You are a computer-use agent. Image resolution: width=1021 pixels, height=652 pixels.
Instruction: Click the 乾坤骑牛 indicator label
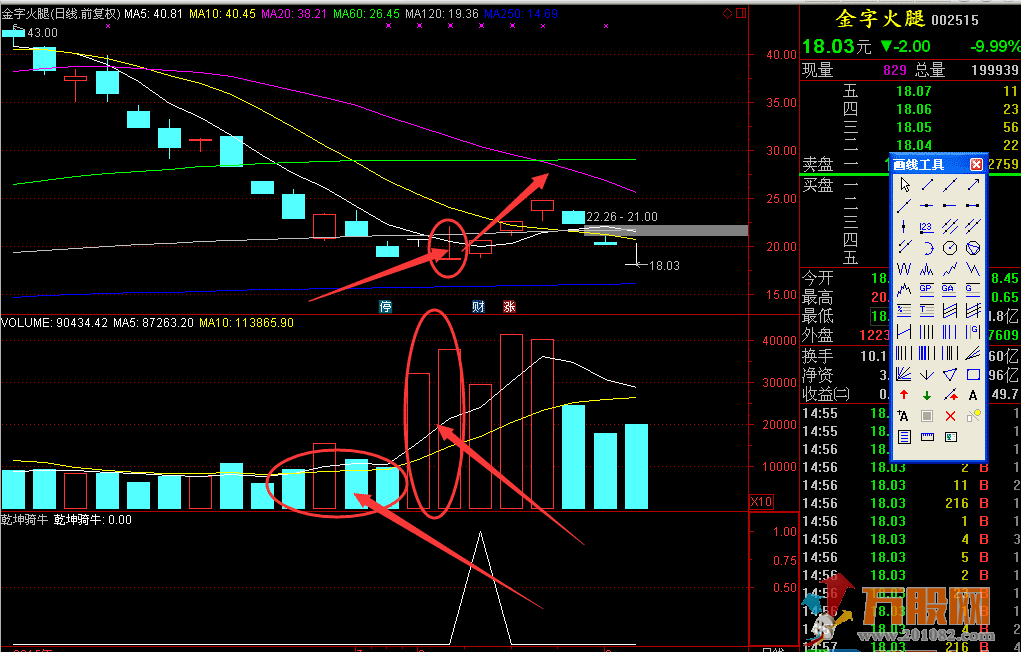click(x=25, y=520)
